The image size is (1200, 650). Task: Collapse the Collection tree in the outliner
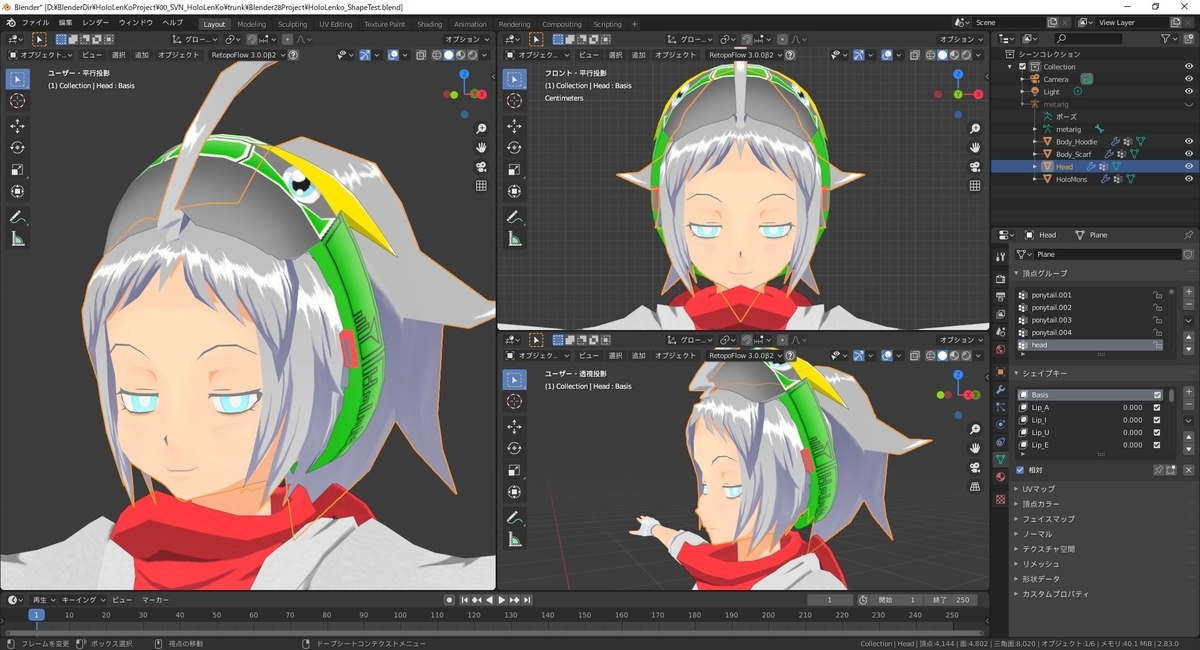(x=1009, y=67)
